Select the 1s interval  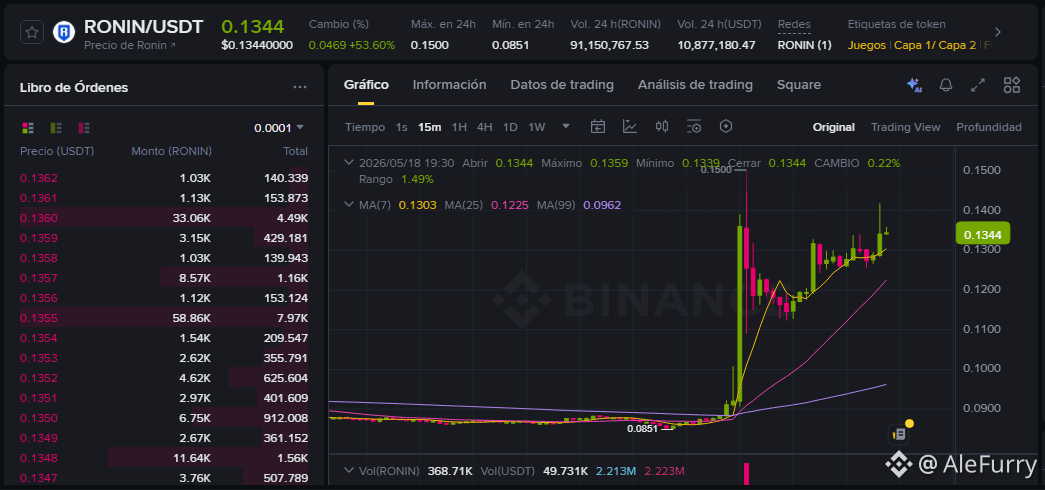click(401, 127)
